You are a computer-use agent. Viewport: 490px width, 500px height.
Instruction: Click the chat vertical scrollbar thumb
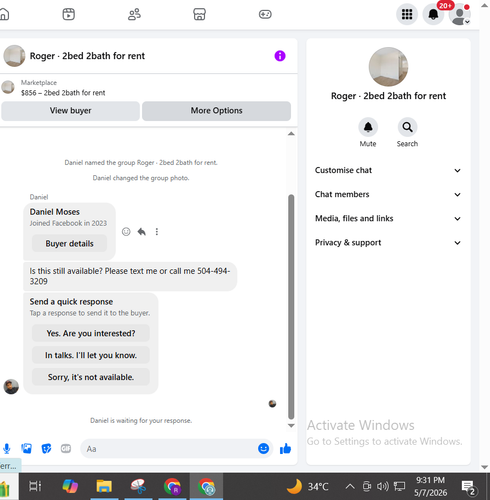click(291, 307)
